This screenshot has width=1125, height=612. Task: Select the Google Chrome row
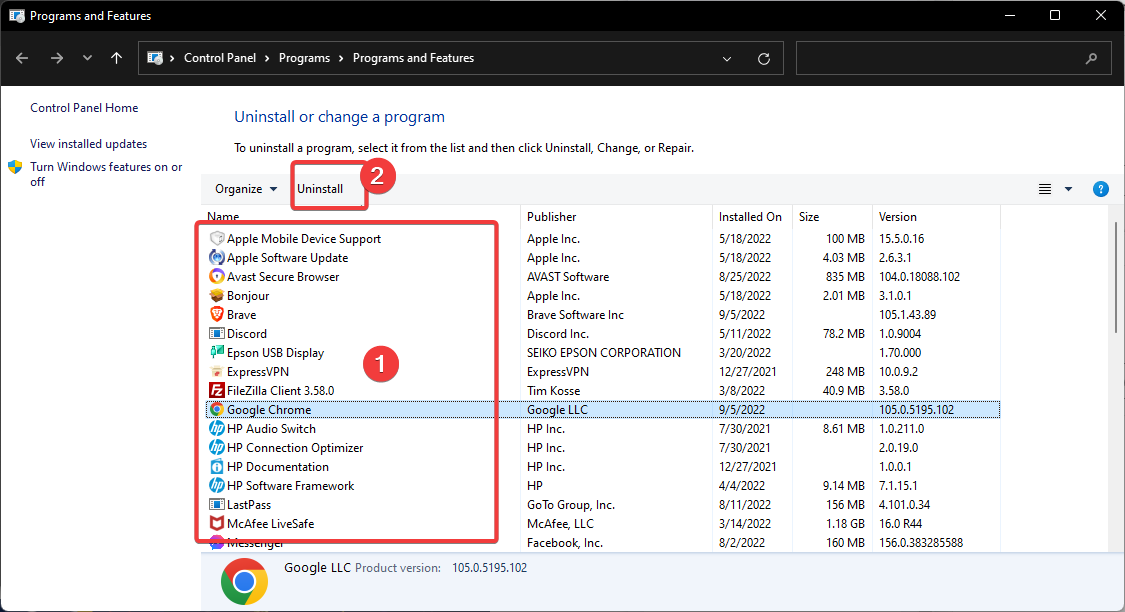[603, 410]
